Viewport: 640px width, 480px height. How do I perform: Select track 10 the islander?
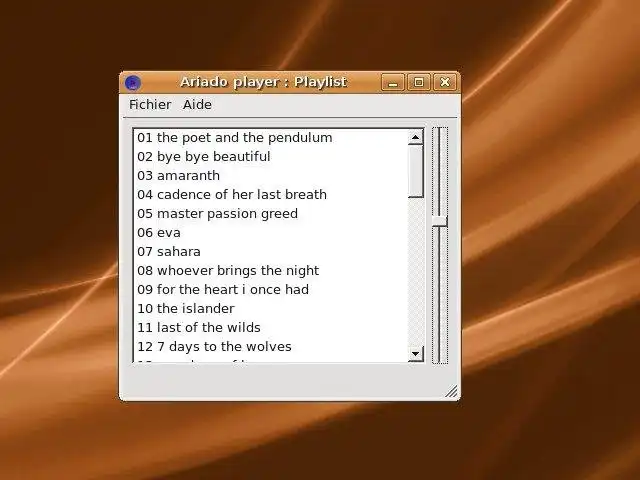pos(271,309)
